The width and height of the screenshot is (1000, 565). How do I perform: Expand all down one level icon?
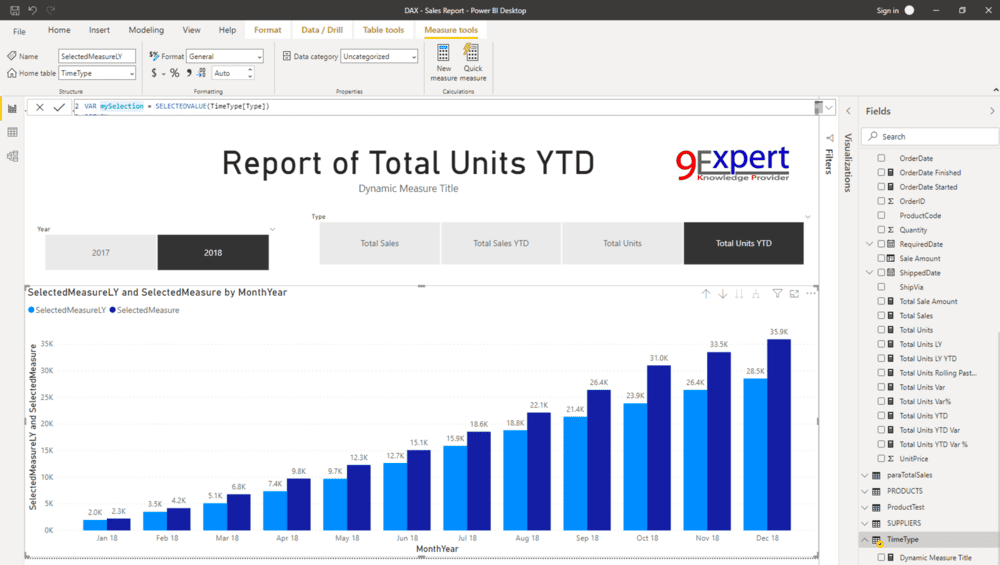coord(756,294)
